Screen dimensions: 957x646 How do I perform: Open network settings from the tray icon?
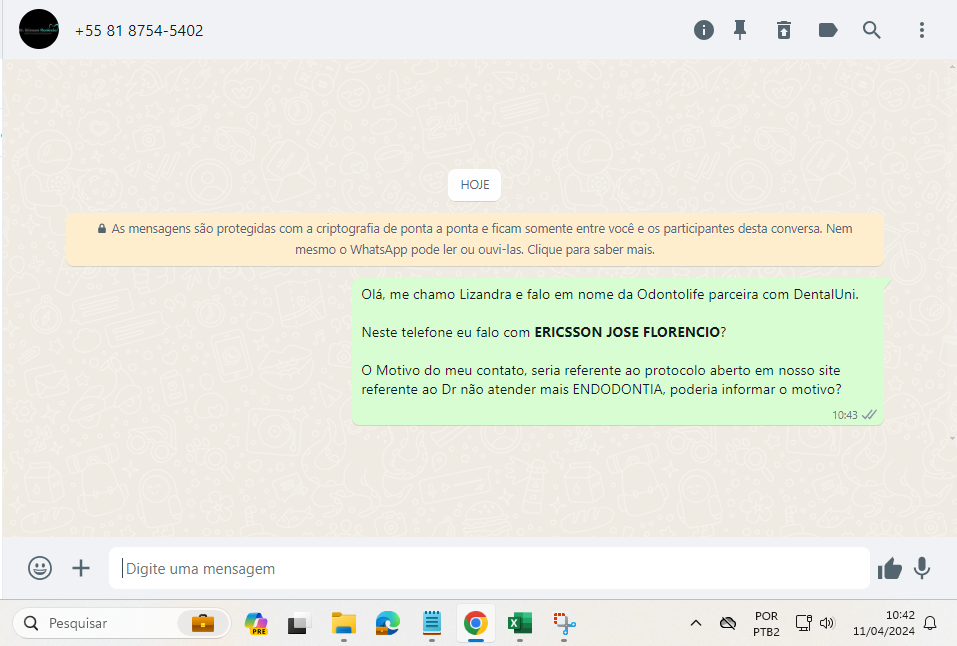pos(803,623)
